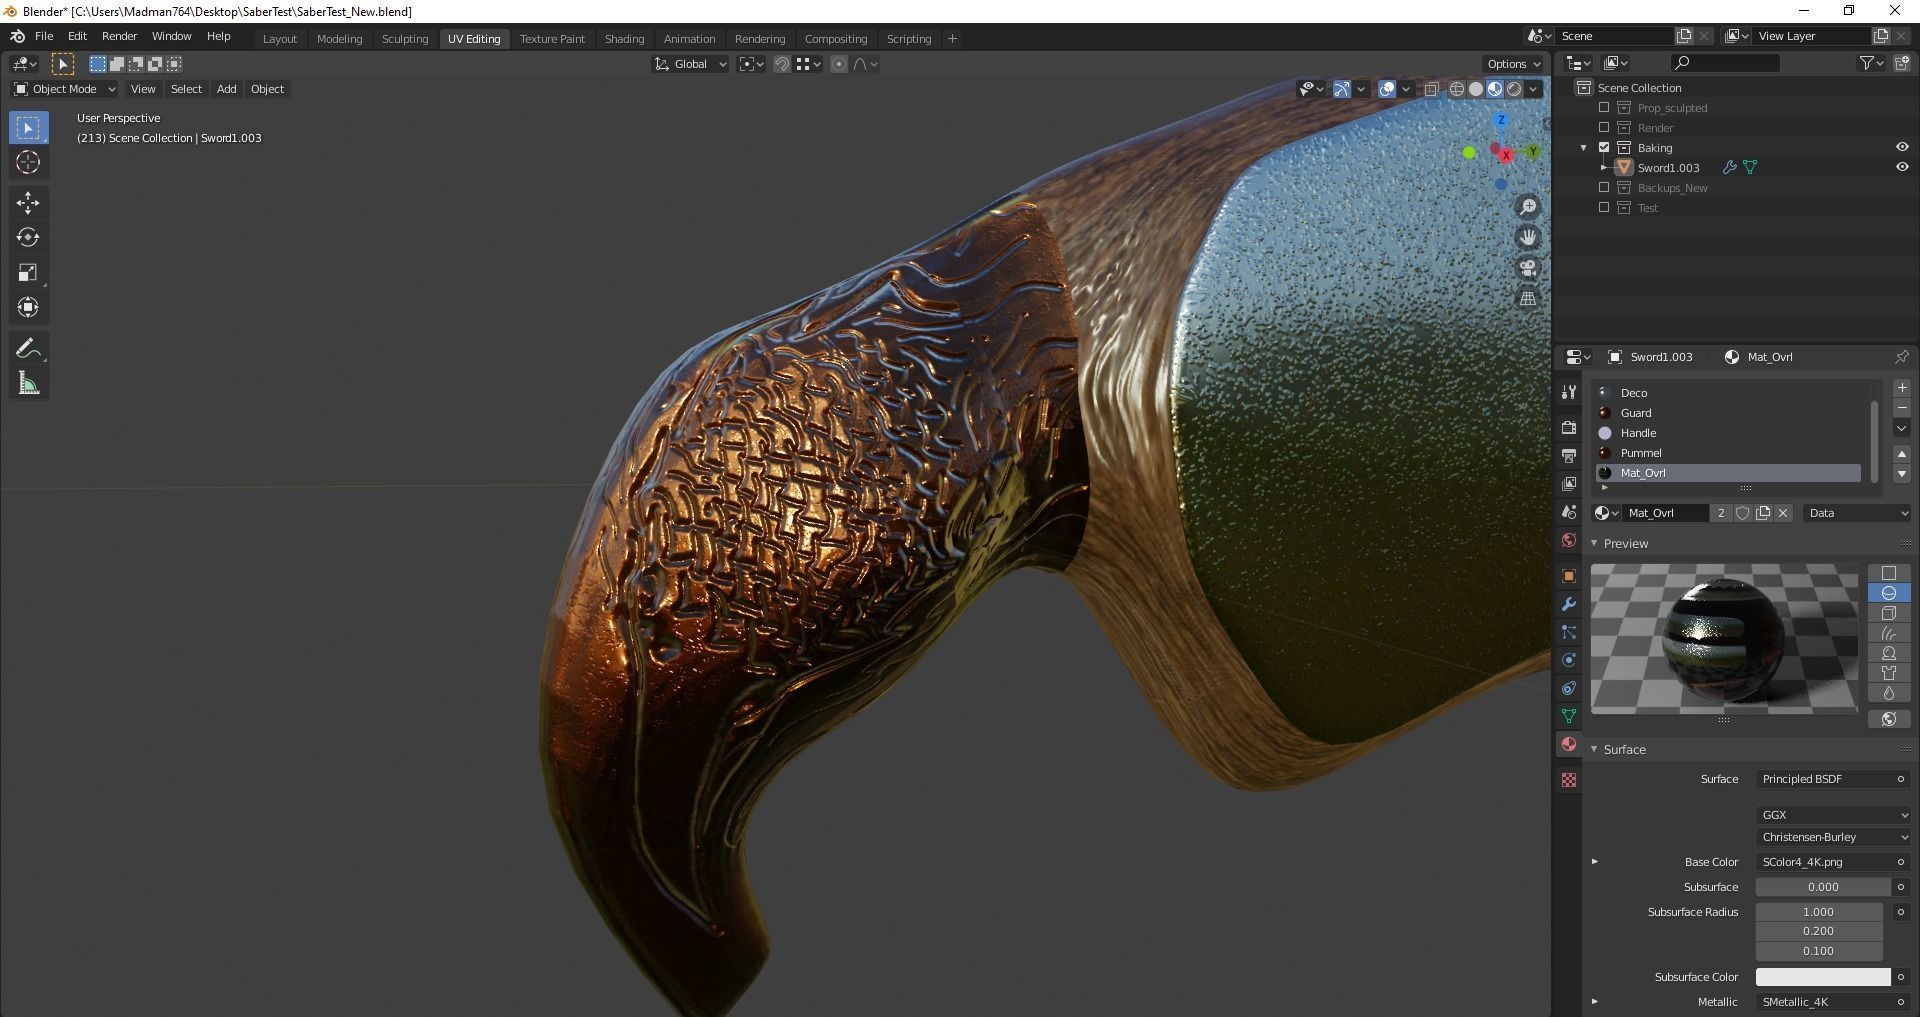Switch to the Shading workspace tab
The image size is (1920, 1017).
click(624, 38)
